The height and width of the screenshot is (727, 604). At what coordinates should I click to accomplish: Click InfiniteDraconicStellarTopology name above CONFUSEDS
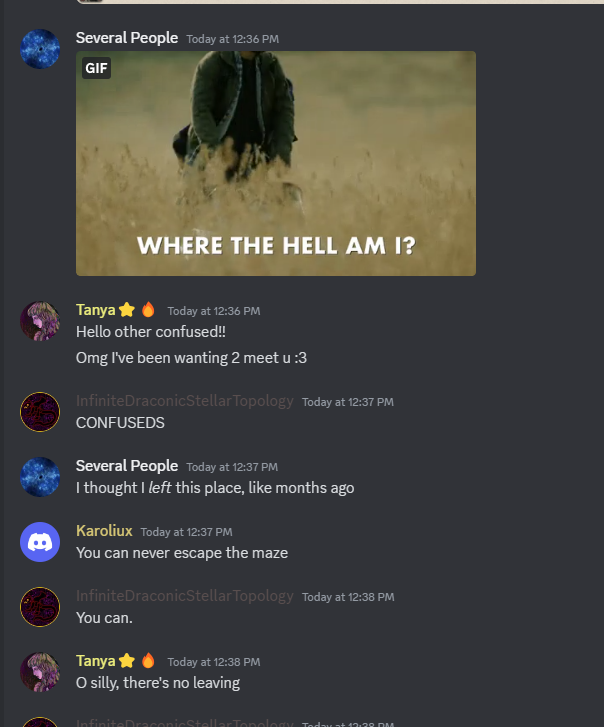tap(185, 401)
